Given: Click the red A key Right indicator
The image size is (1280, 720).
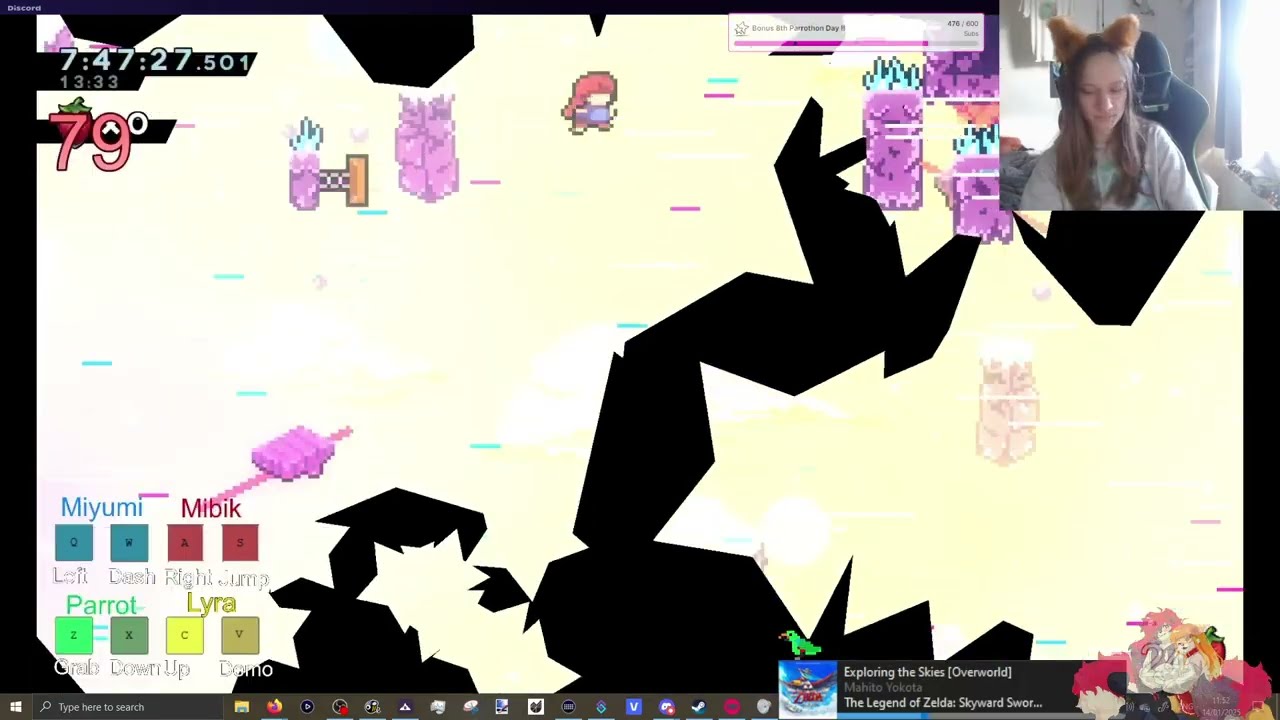Looking at the screenshot, I should 184,543.
